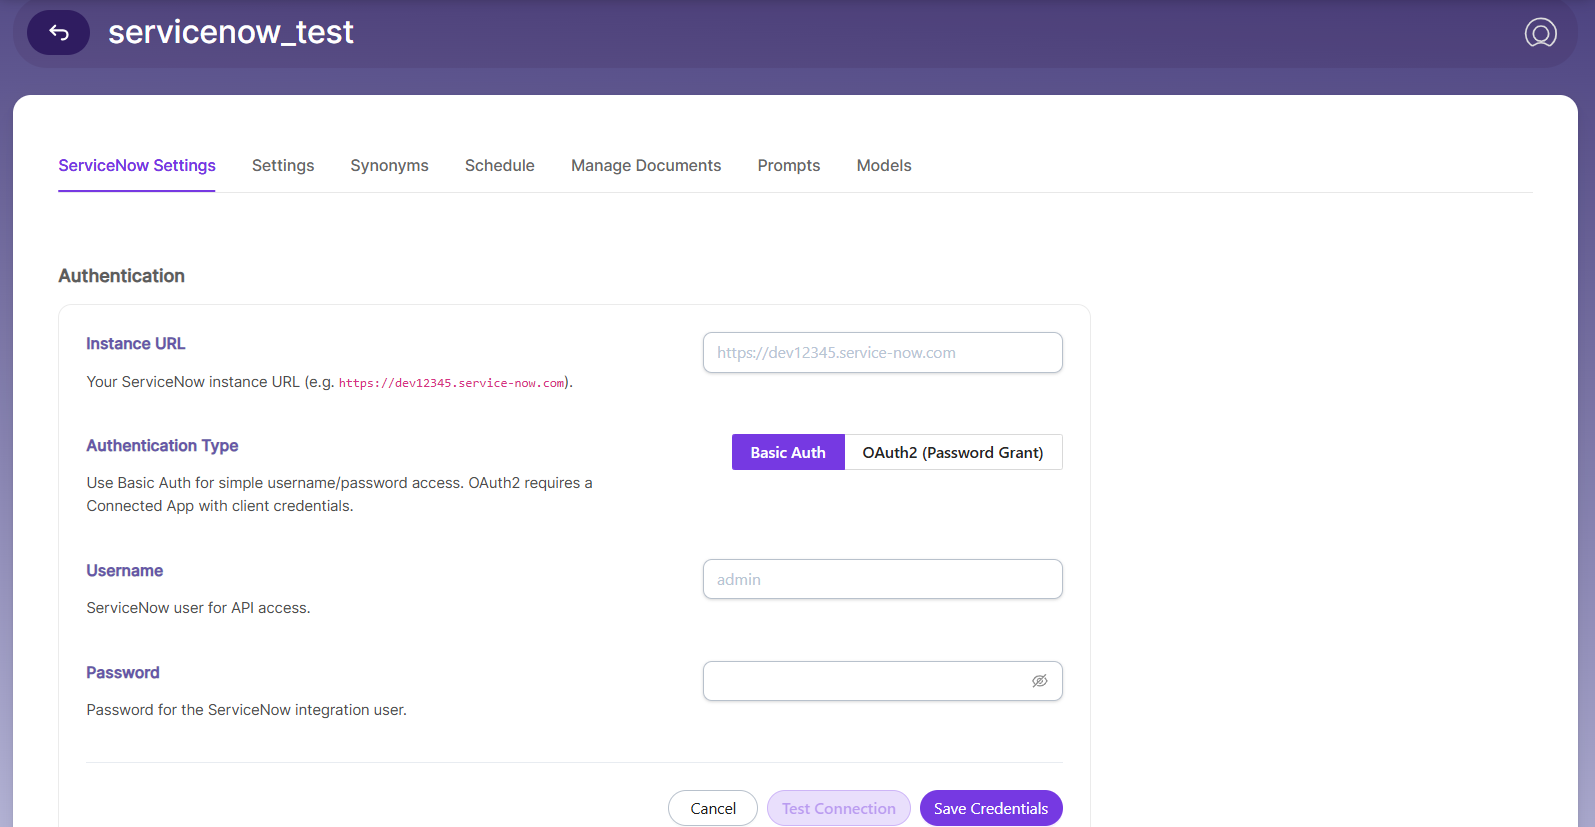Click the Authentication Type label
The width and height of the screenshot is (1595, 827).
(x=162, y=446)
